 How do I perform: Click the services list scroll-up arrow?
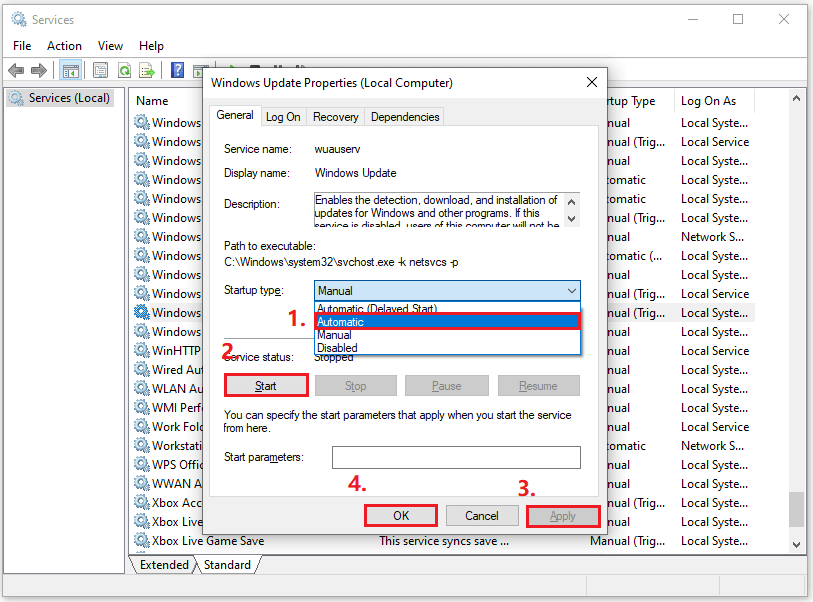[796, 98]
